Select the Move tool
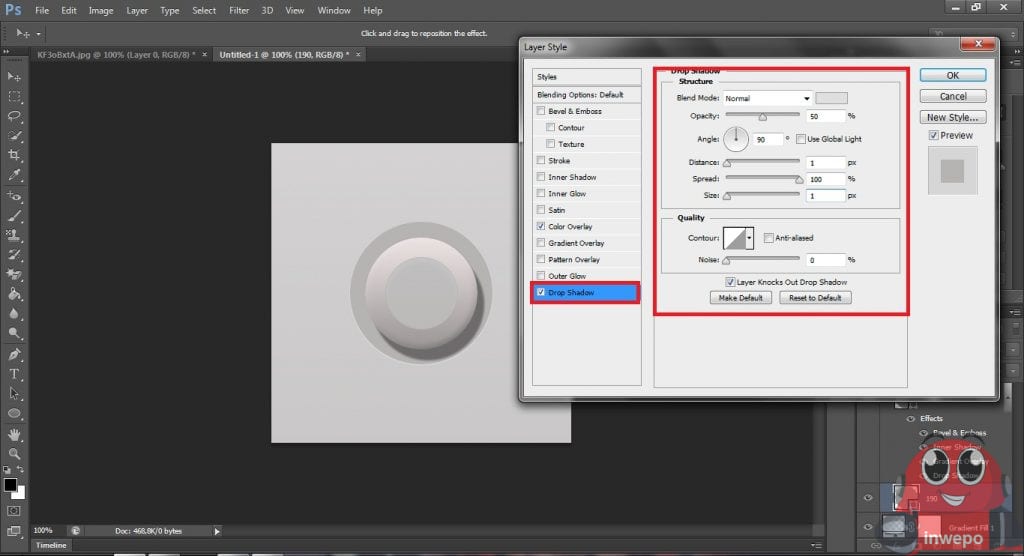Image resolution: width=1024 pixels, height=556 pixels. pos(14,77)
